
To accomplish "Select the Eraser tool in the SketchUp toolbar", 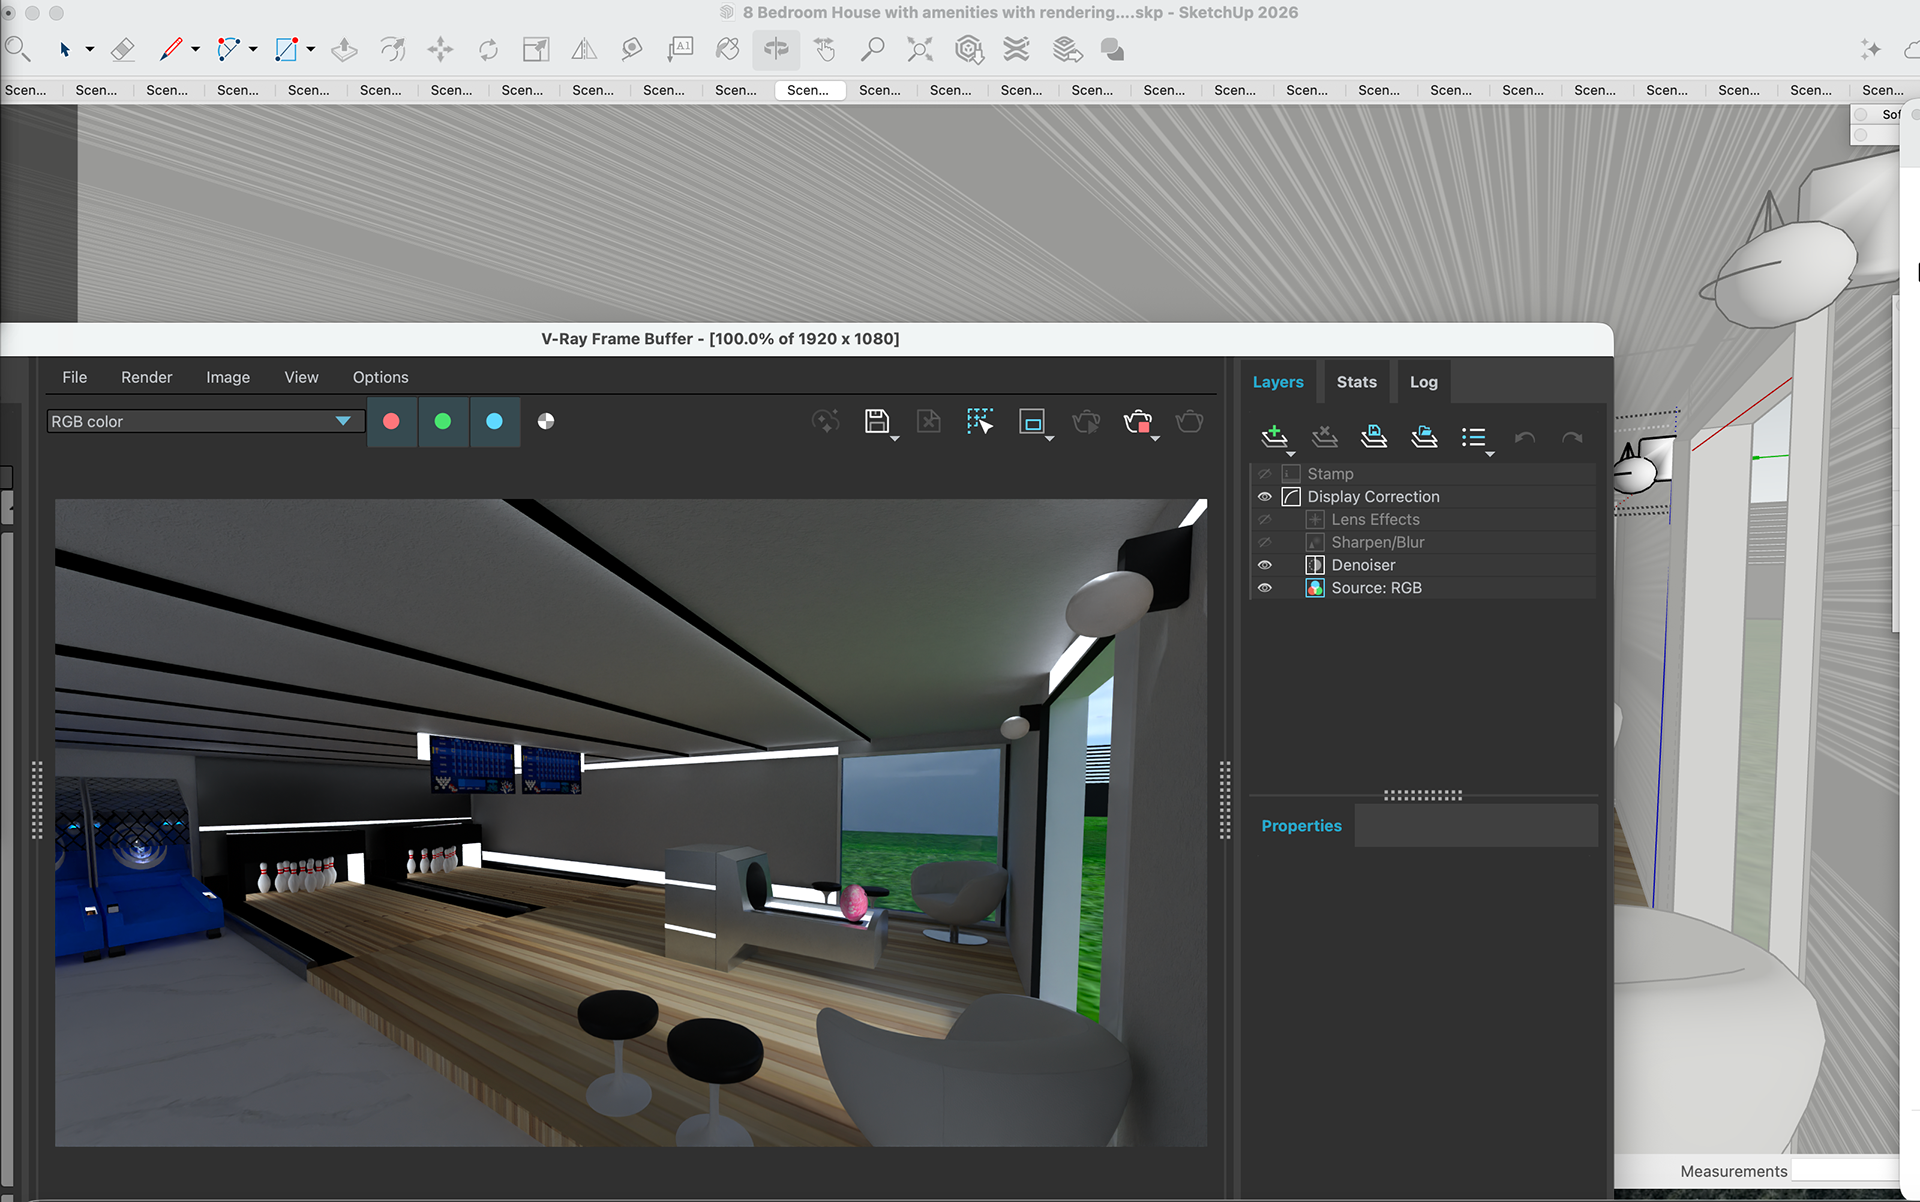I will pos(122,49).
